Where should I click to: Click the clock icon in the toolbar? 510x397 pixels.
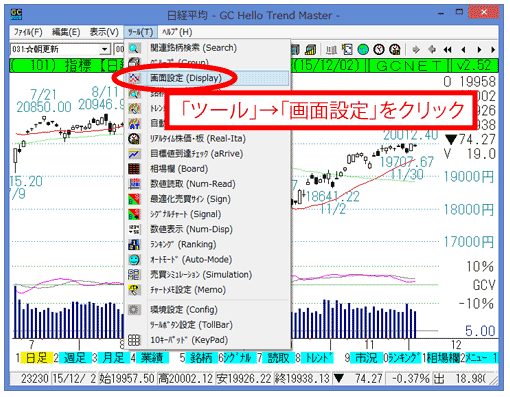[379, 50]
